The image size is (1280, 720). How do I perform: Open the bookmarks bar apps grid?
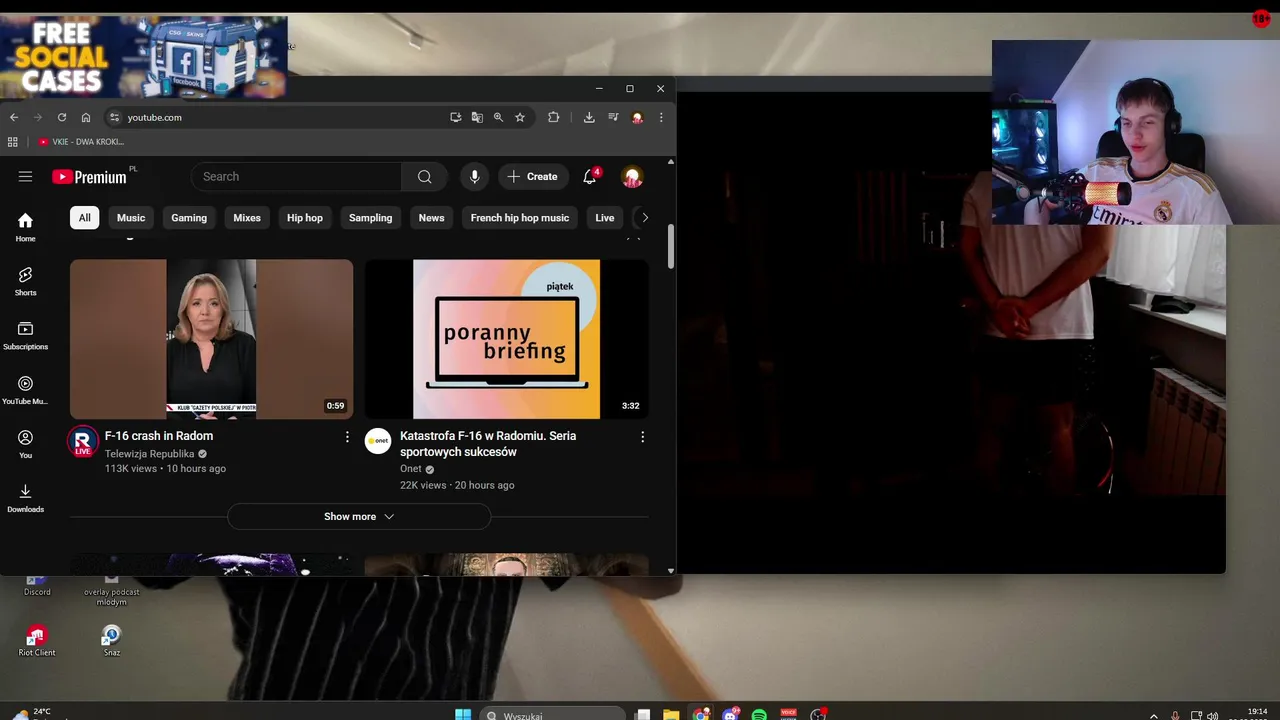point(13,142)
